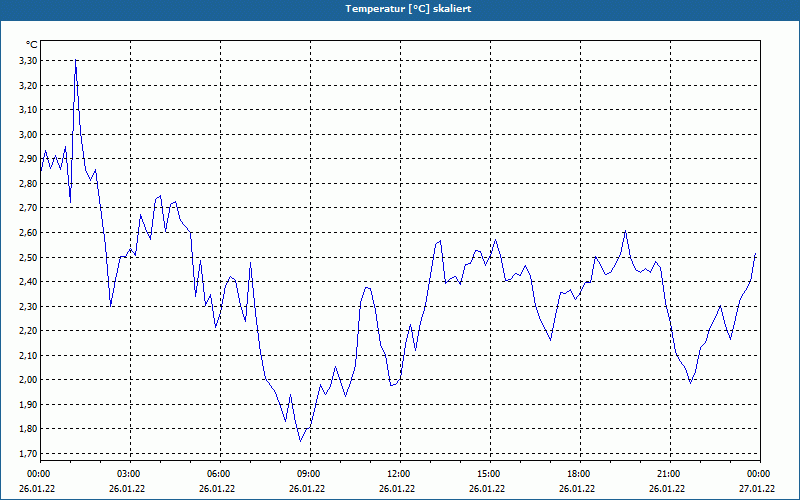Select the 12:00 time tick label
Image resolution: width=800 pixels, height=500 pixels.
[x=397, y=474]
